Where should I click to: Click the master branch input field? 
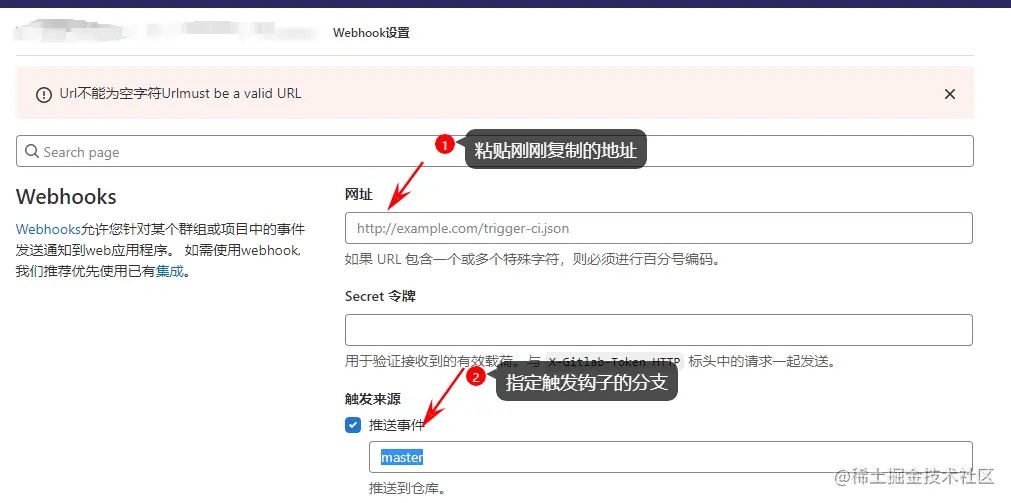click(671, 457)
